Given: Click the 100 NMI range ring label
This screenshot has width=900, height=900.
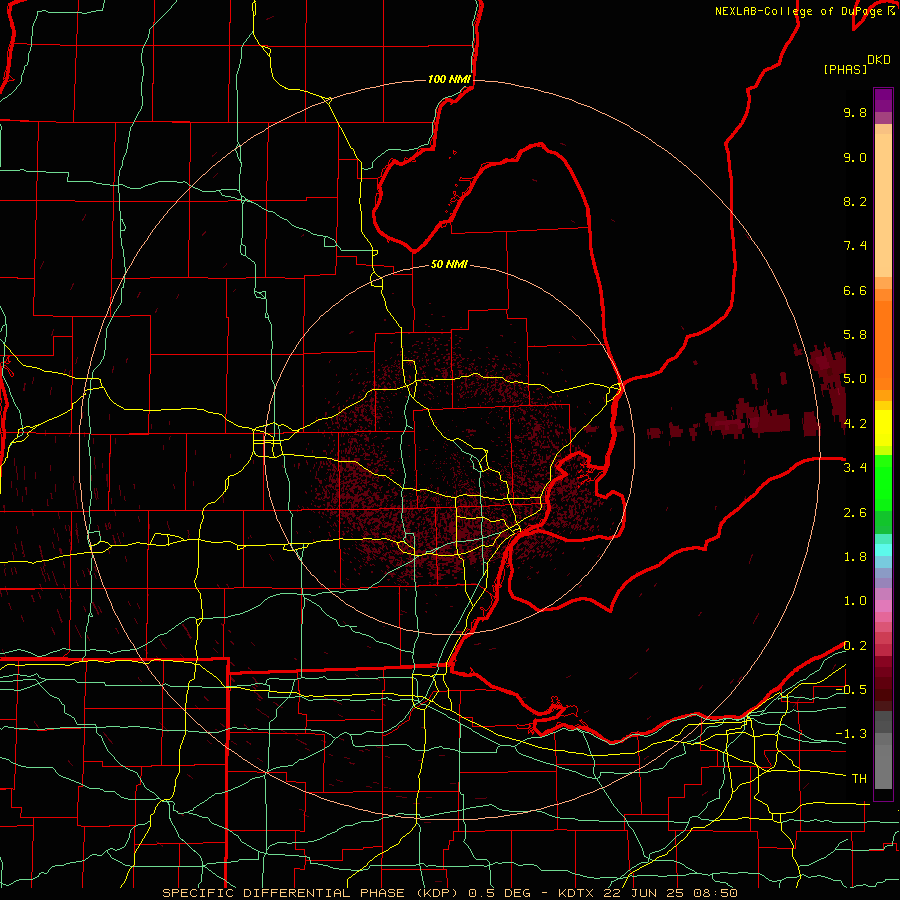Looking at the screenshot, I should point(449,79).
